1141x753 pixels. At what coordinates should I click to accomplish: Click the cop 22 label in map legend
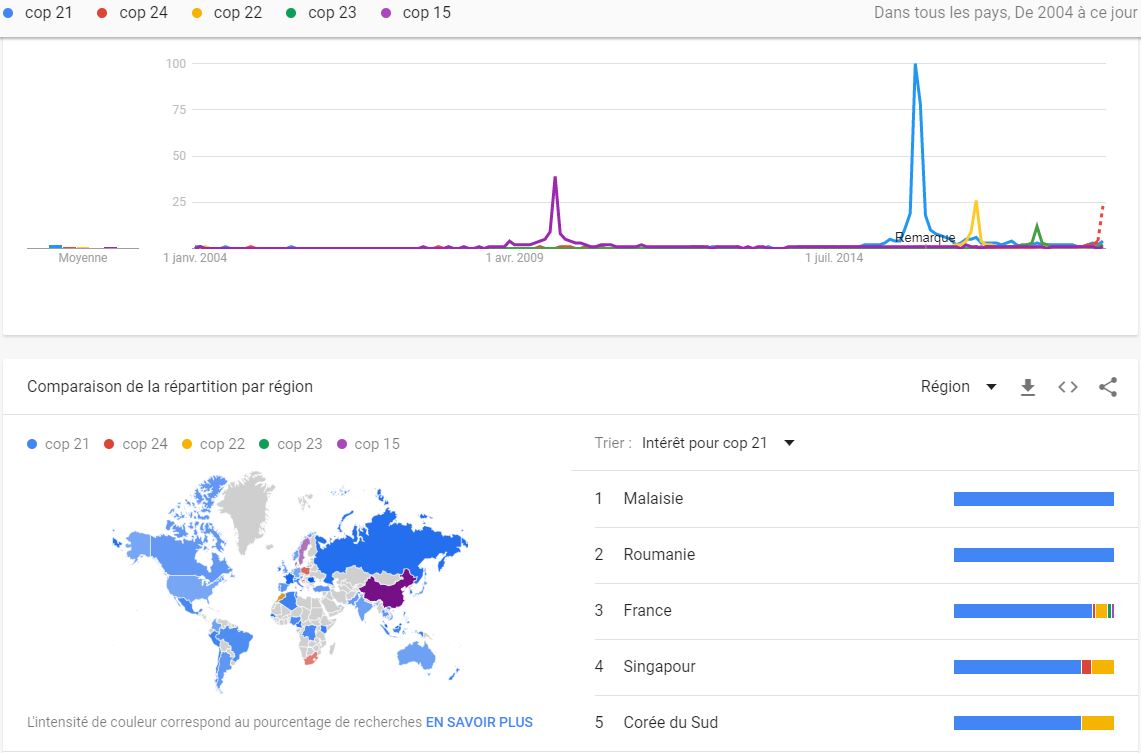(x=222, y=444)
